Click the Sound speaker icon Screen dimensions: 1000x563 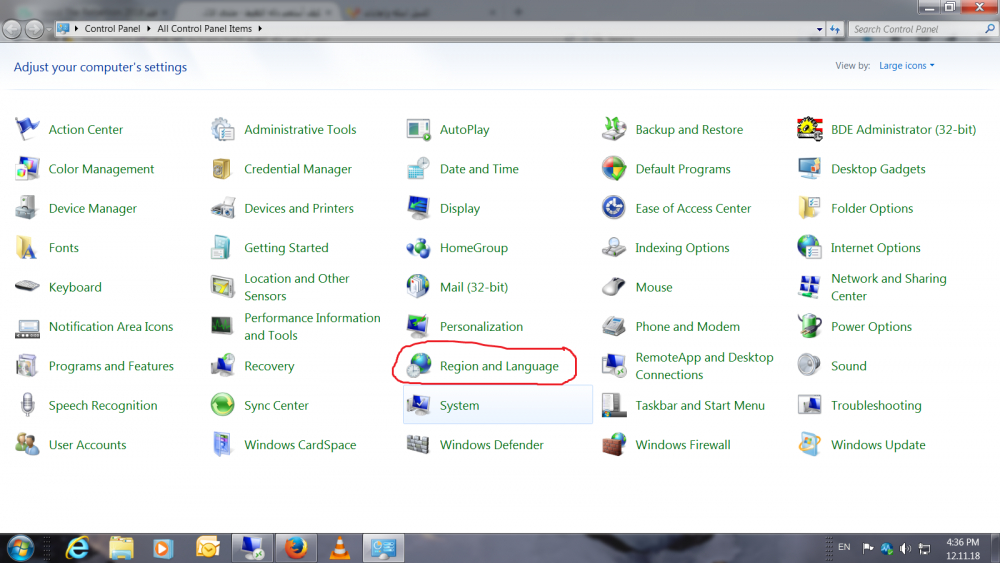(x=809, y=366)
